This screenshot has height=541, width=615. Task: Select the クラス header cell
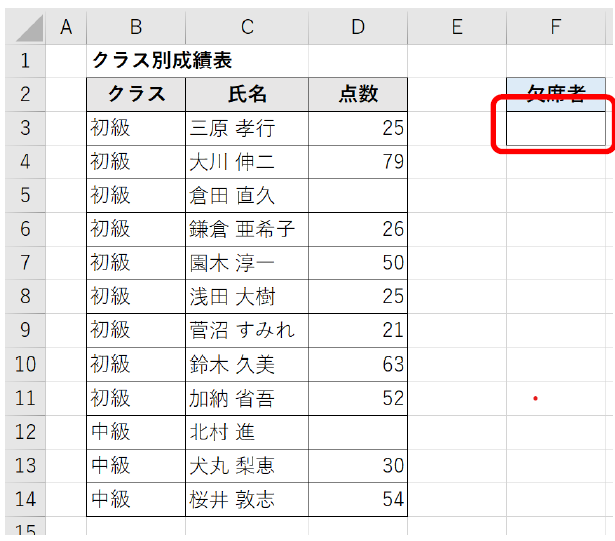pos(136,94)
